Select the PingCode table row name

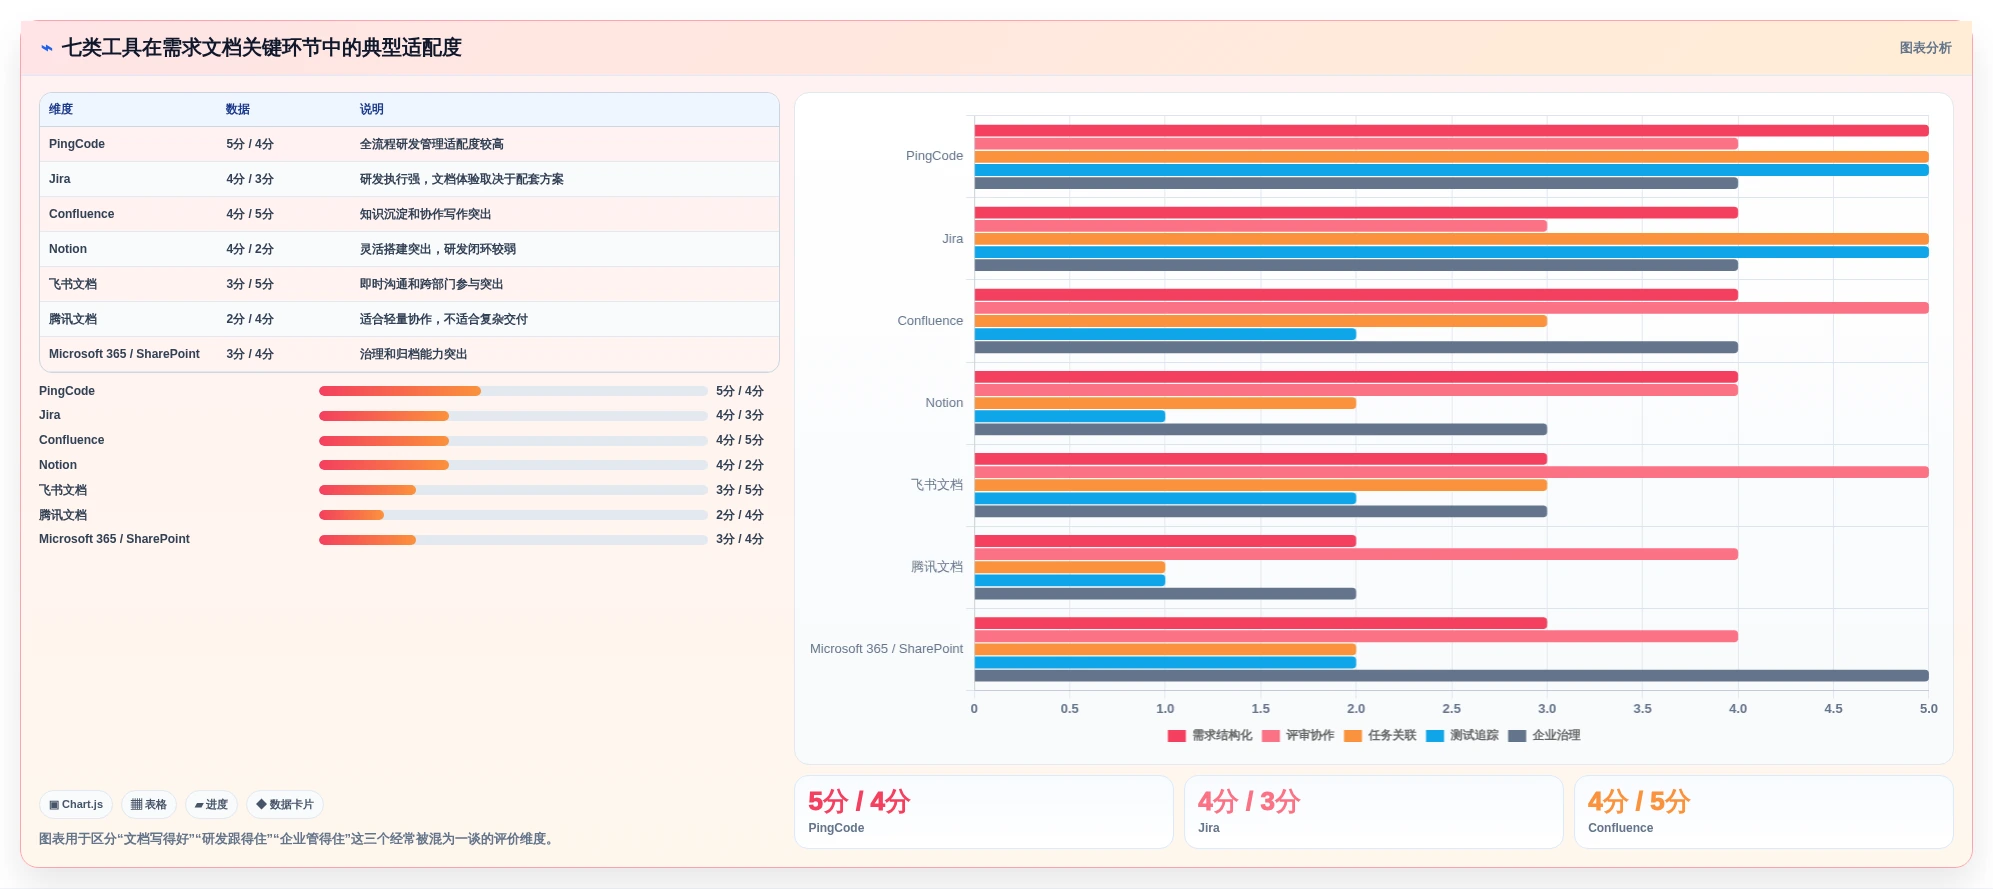(x=77, y=145)
